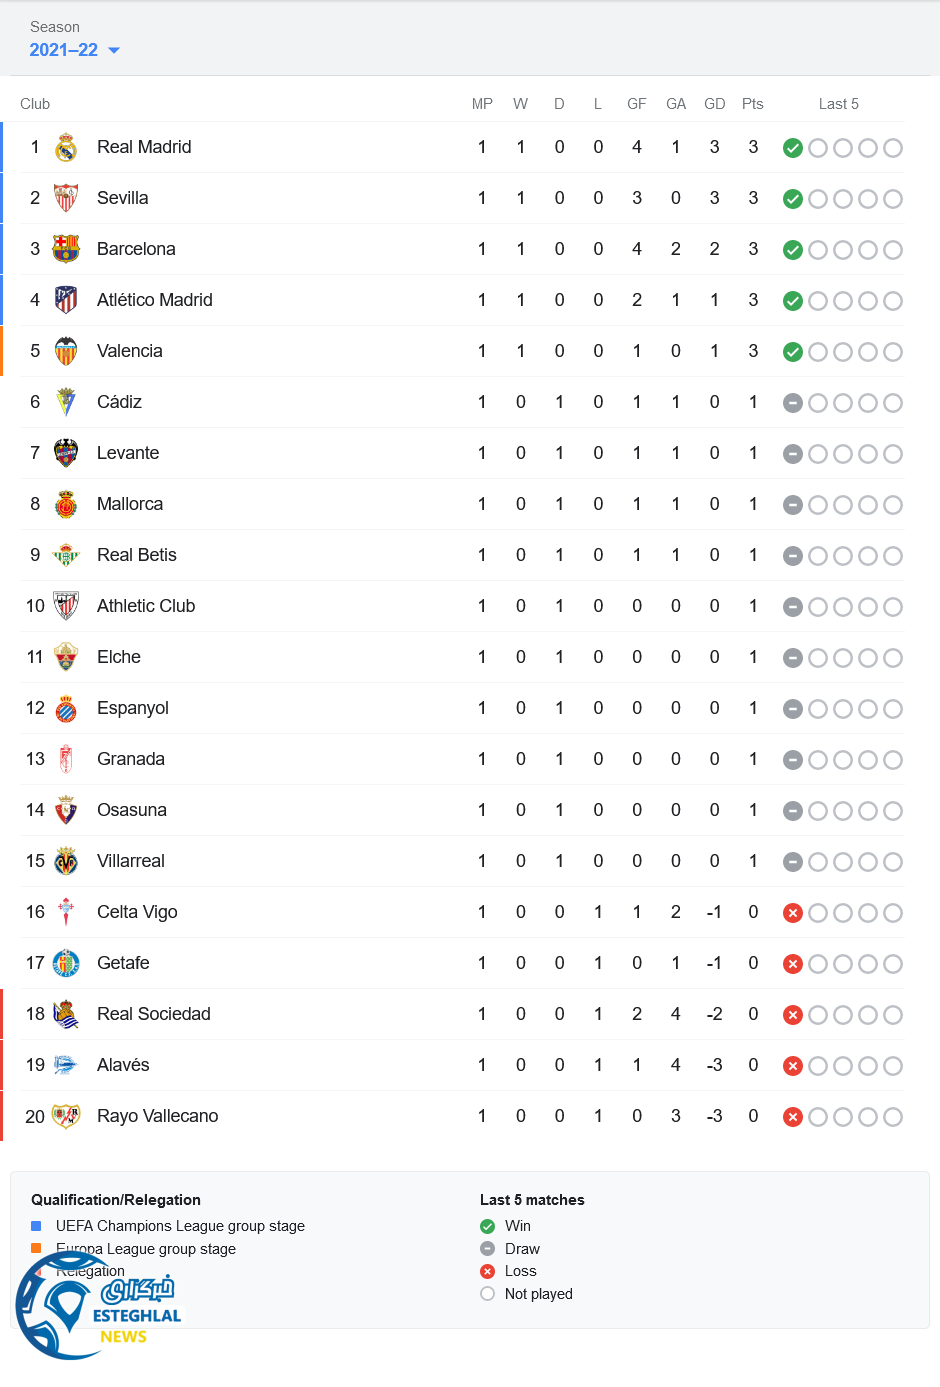
Task: Click Cádiz's grey draw indicator
Action: click(793, 403)
